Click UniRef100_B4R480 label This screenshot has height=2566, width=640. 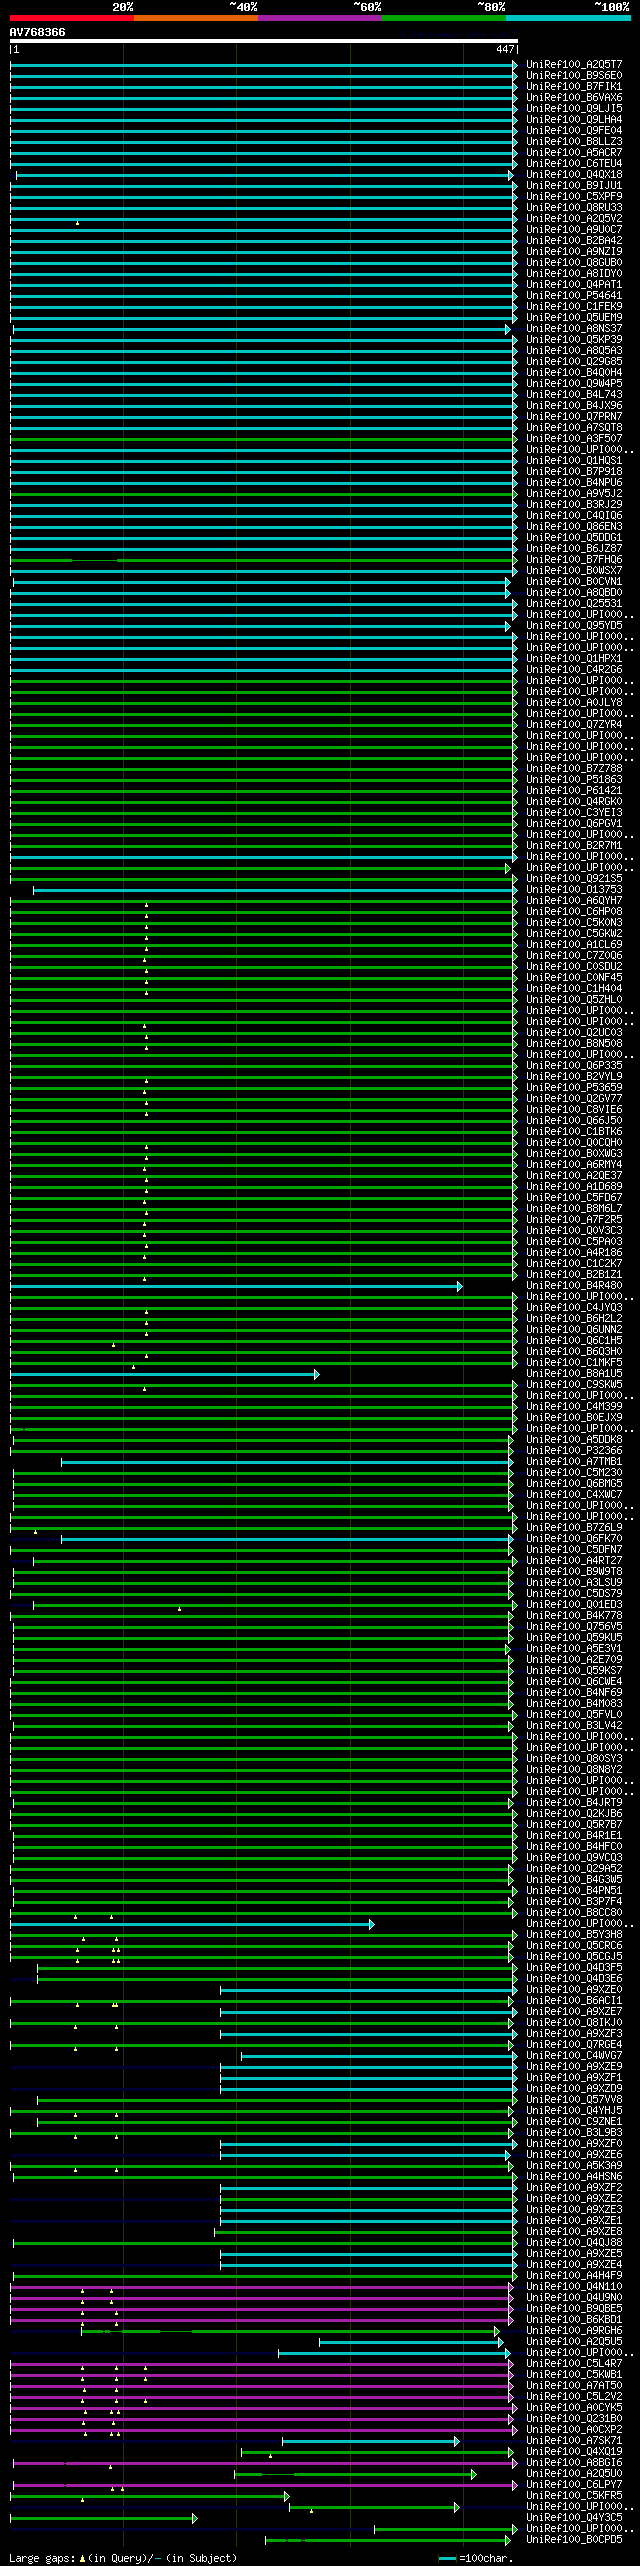pos(574,1286)
